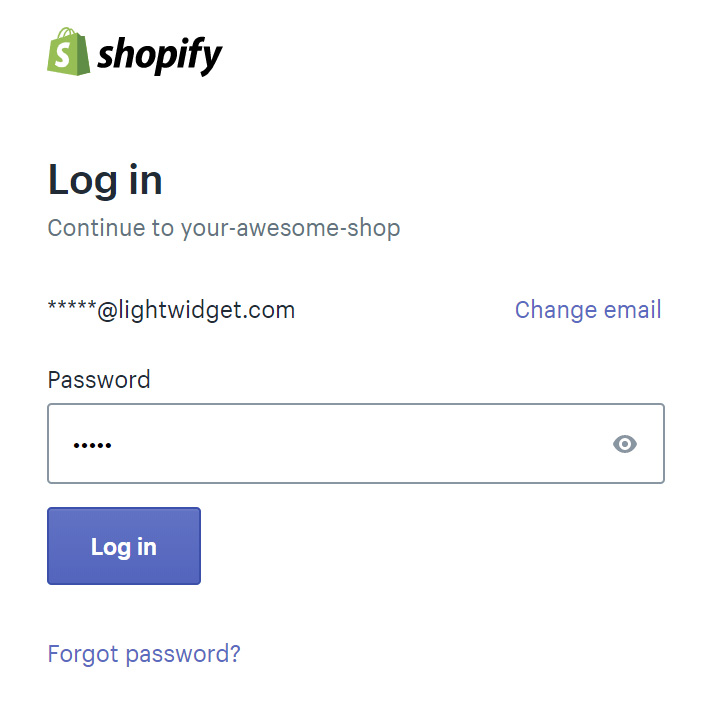Click the Shopify shopping bag logo icon
The height and width of the screenshot is (706, 718).
point(69,51)
